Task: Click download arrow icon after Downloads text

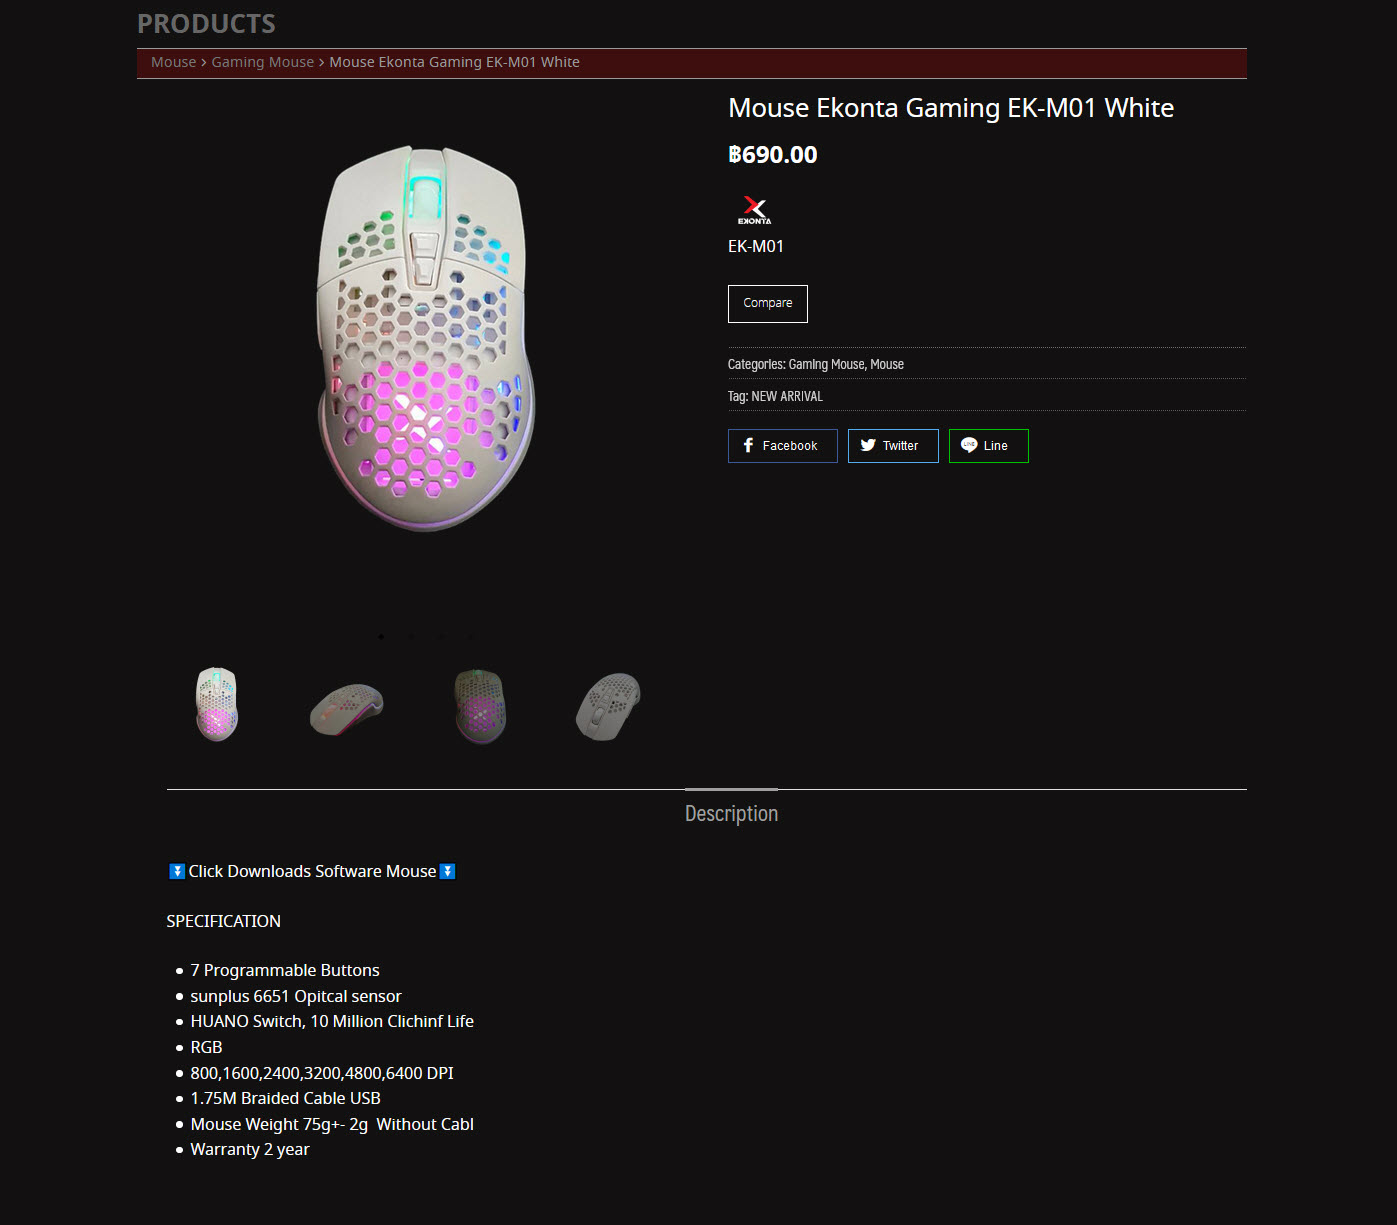Action: 448,871
